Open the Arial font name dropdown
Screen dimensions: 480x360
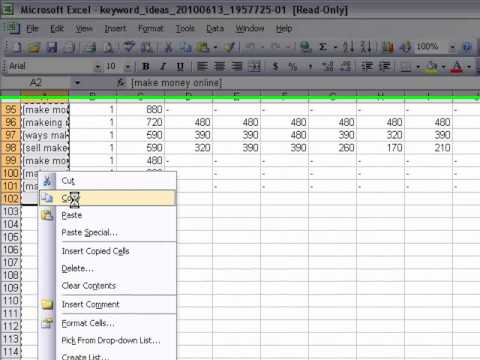point(98,67)
